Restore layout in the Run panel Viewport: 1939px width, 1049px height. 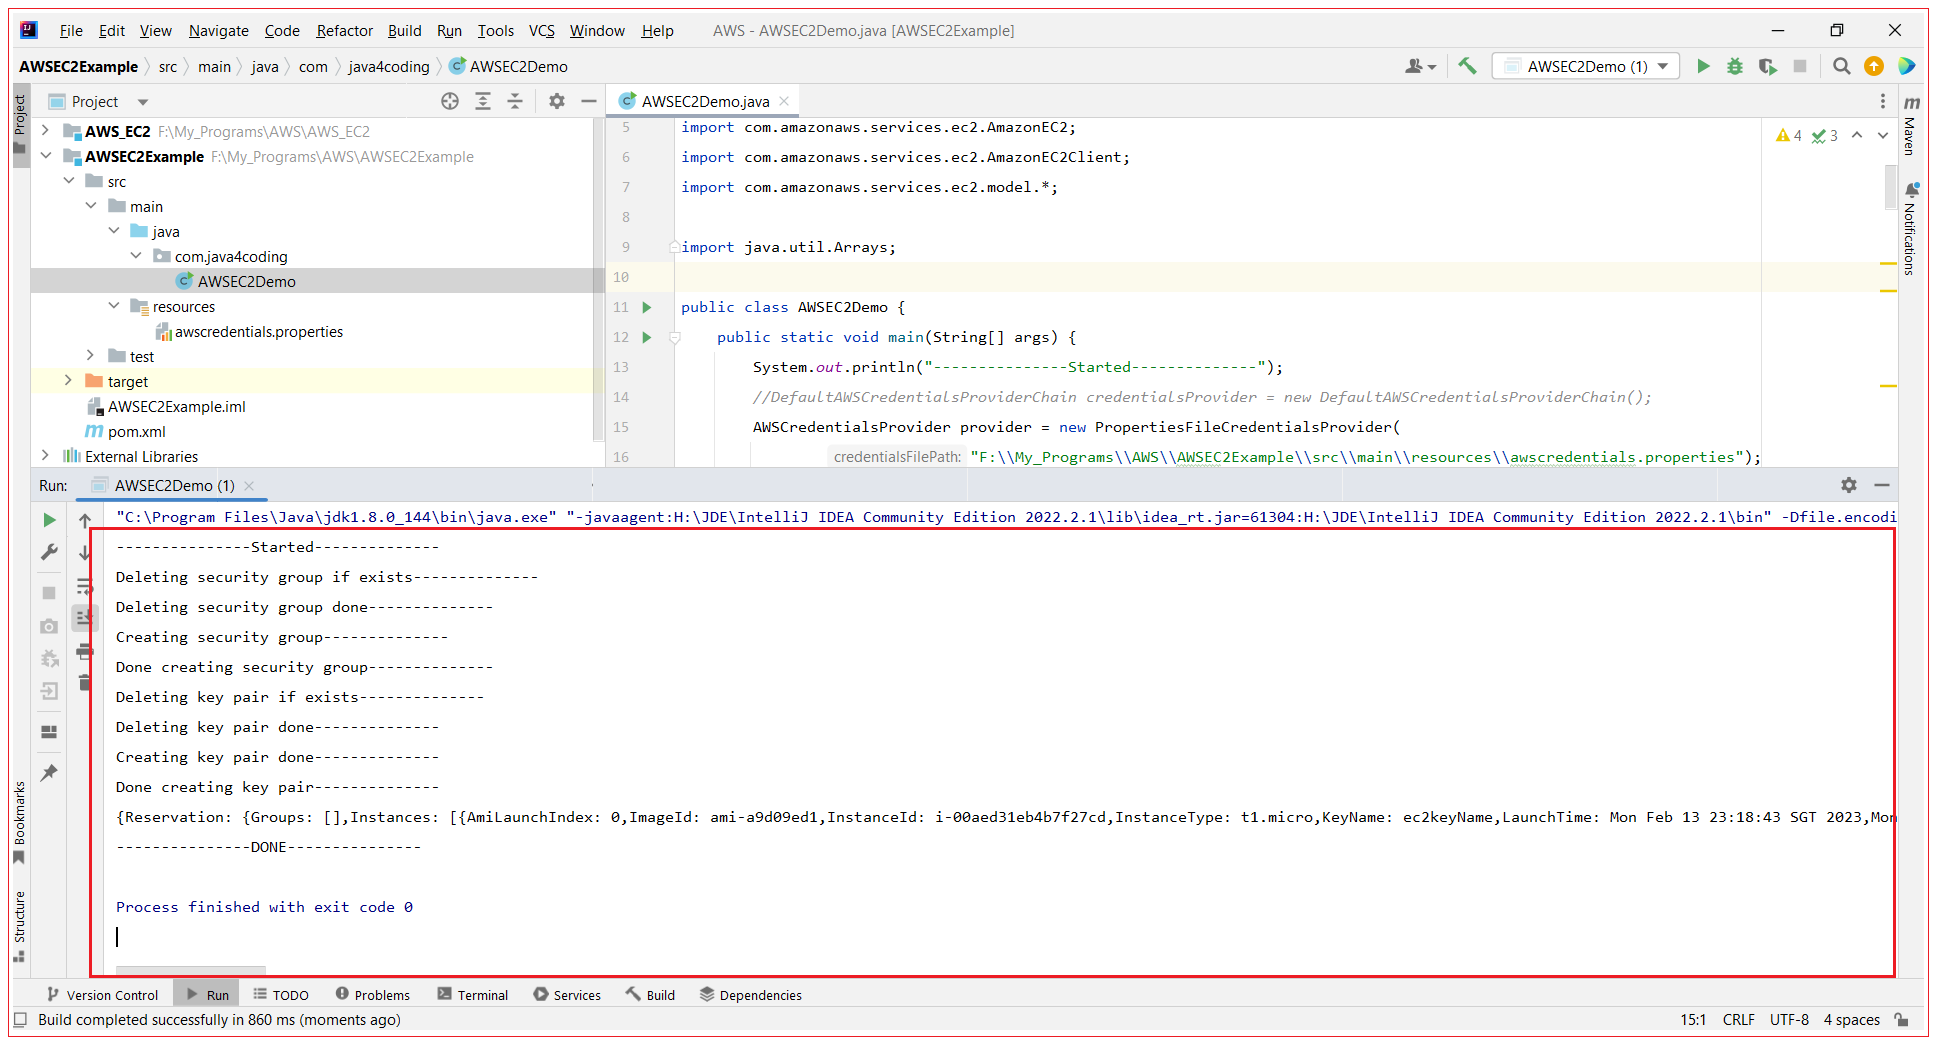point(49,732)
